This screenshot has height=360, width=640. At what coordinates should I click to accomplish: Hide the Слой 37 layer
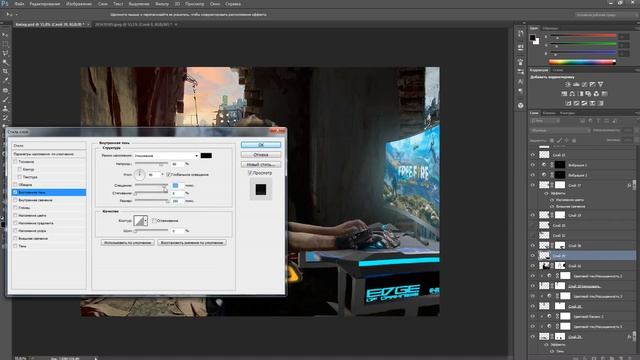pos(532,185)
